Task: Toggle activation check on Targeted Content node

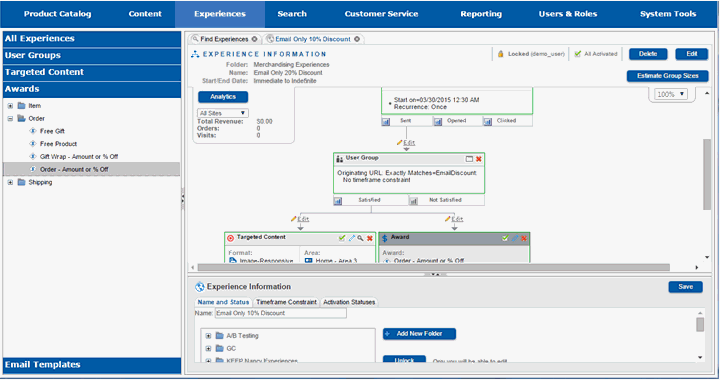Action: (x=342, y=238)
